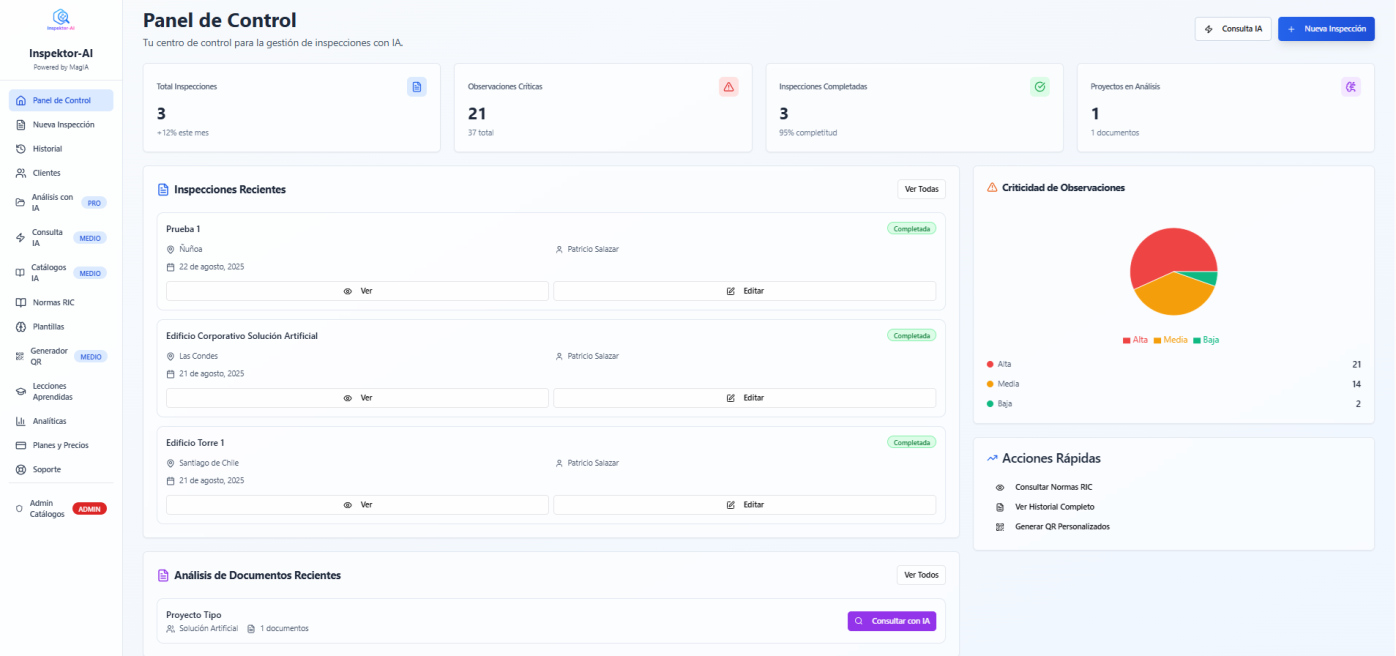The height and width of the screenshot is (656, 1396).
Task: Click the Observaciones Críticas warning icon
Action: click(728, 87)
